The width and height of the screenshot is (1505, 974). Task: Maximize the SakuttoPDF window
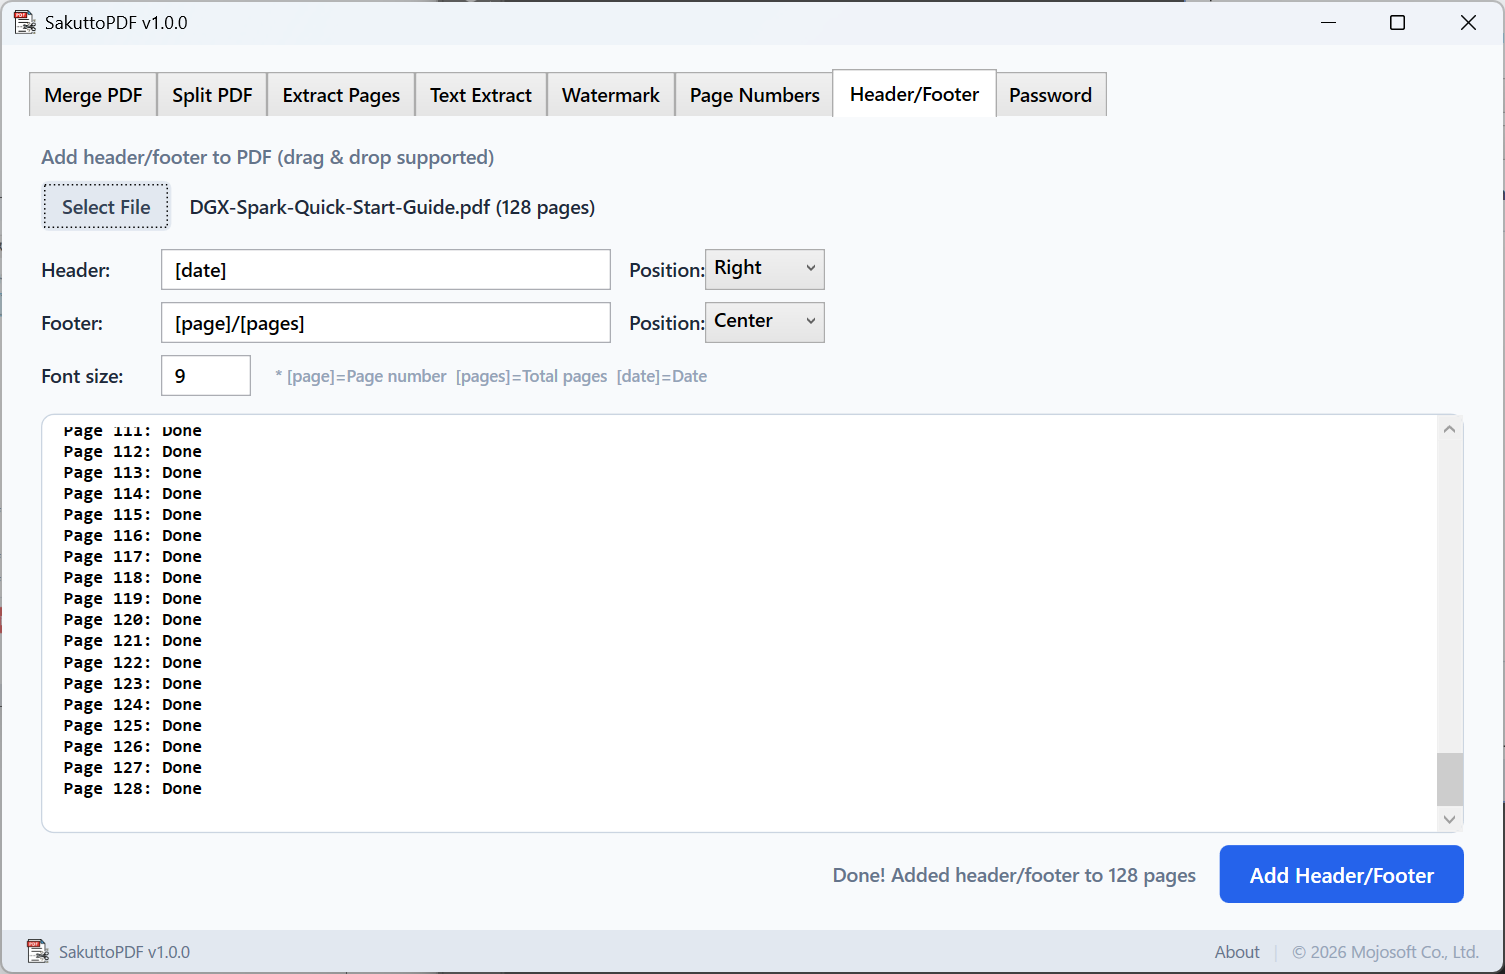click(x=1397, y=22)
